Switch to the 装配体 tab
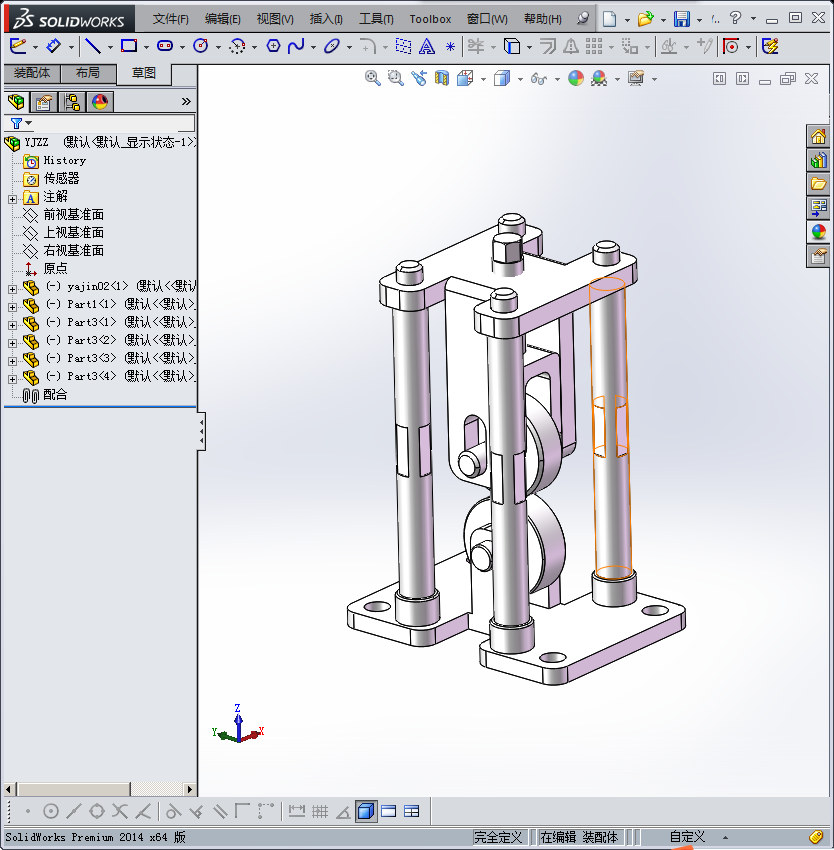Viewport: 834px width, 850px height. coord(32,73)
